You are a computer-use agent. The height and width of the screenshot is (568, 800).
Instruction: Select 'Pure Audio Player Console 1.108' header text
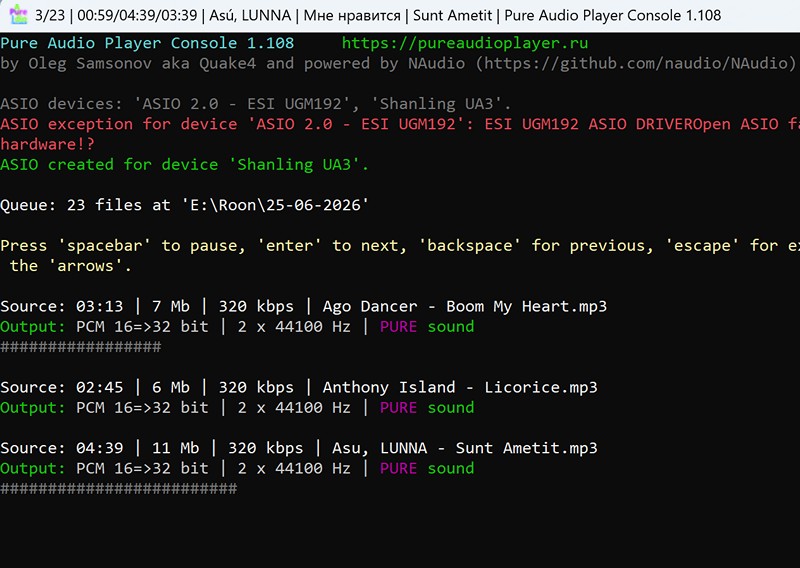147,43
